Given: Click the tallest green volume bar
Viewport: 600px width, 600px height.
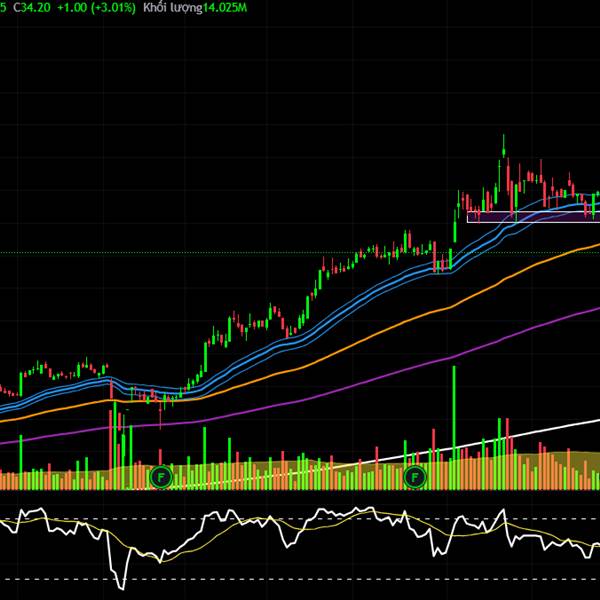Looking at the screenshot, I should 454,428.
